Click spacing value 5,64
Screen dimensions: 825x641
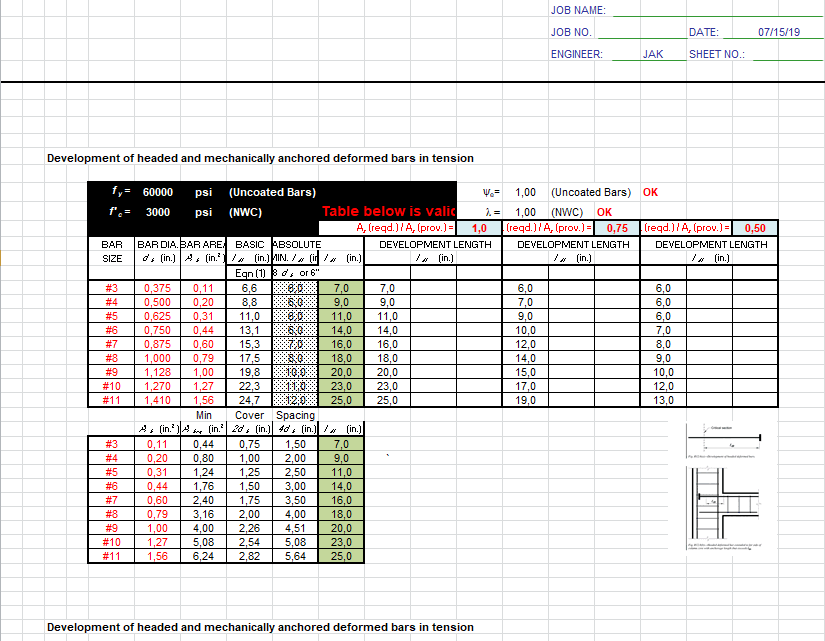click(x=295, y=556)
